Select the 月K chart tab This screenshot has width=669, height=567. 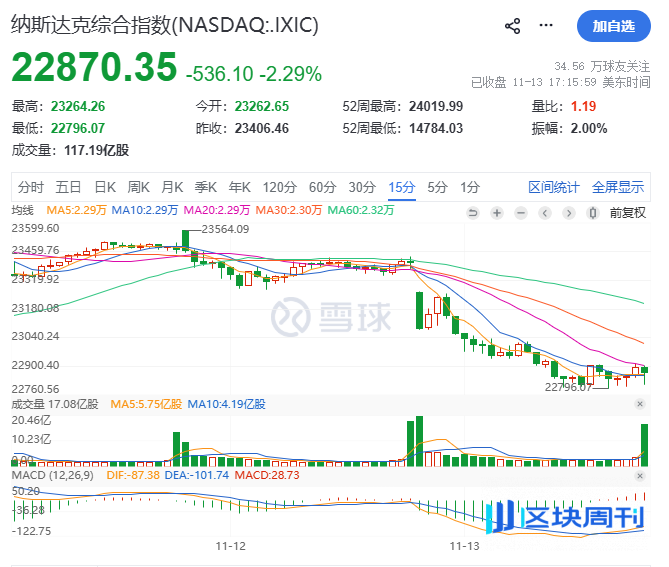[172, 187]
